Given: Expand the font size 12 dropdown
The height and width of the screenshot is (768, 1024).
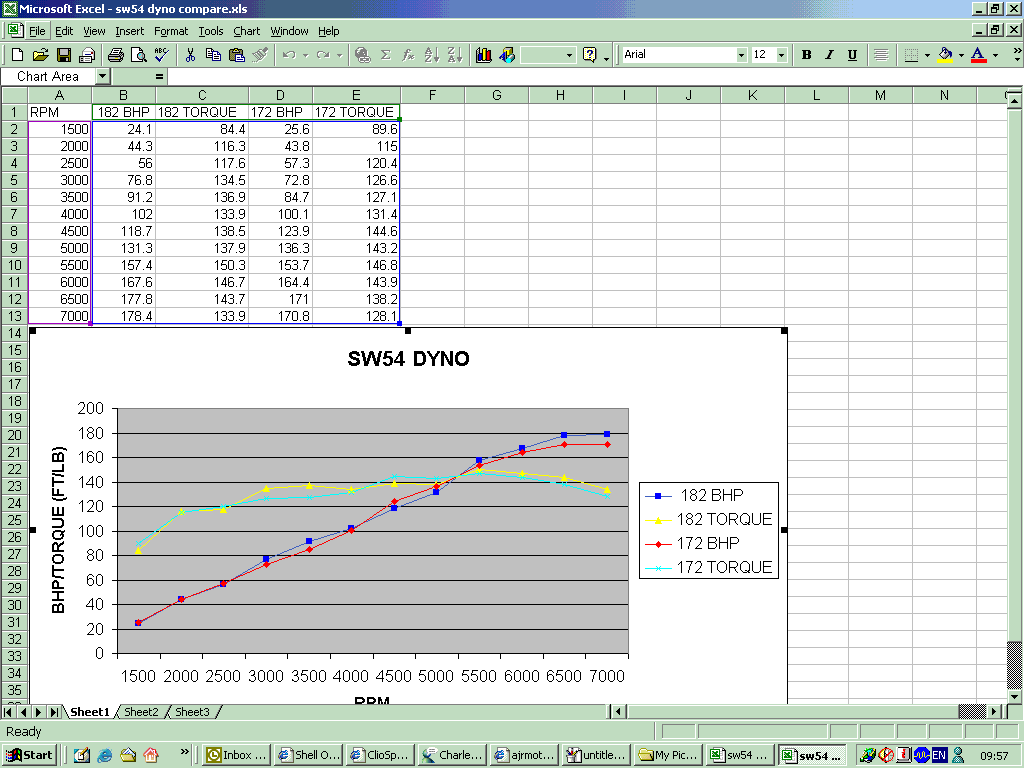Looking at the screenshot, I should tap(781, 55).
